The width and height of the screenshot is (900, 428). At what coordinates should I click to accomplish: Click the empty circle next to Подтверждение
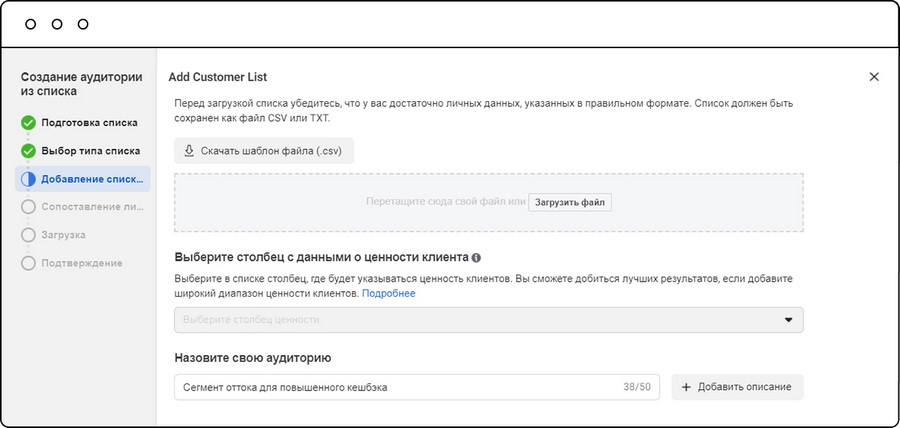coord(28,263)
